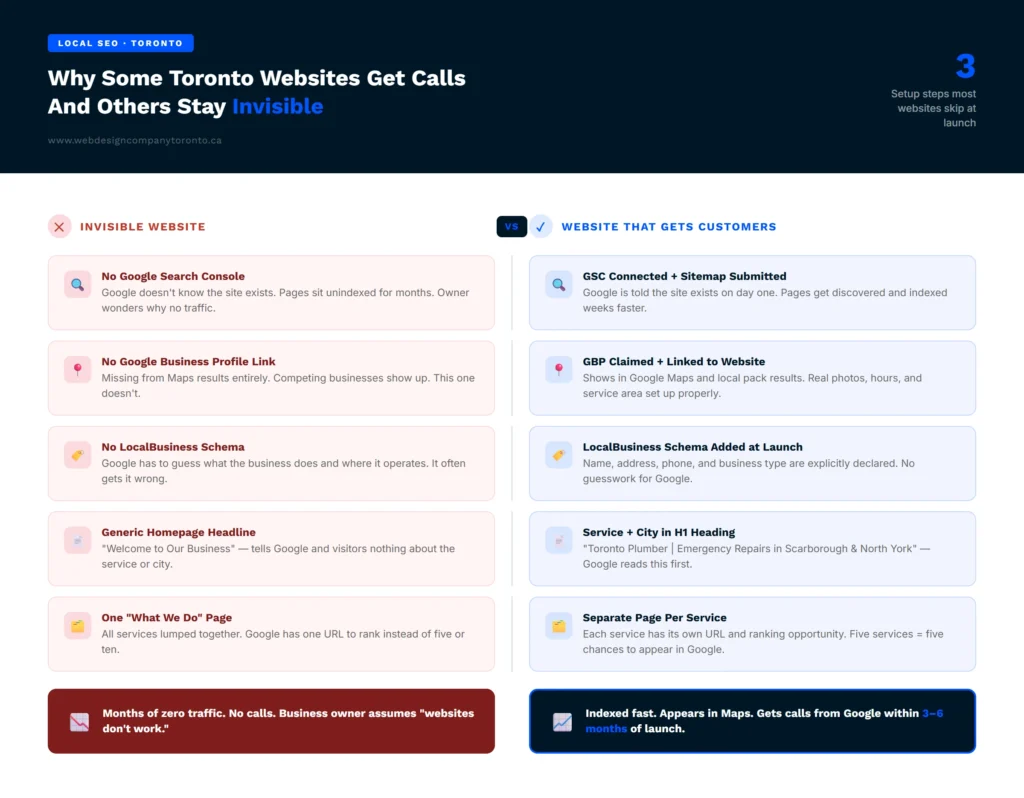Click the "Service + City in H1 Heading" title
This screenshot has height=798, width=1024.
(659, 532)
